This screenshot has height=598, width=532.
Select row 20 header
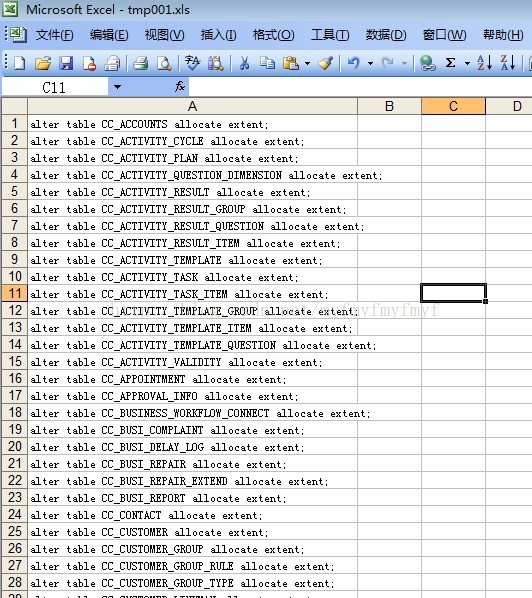coord(14,446)
